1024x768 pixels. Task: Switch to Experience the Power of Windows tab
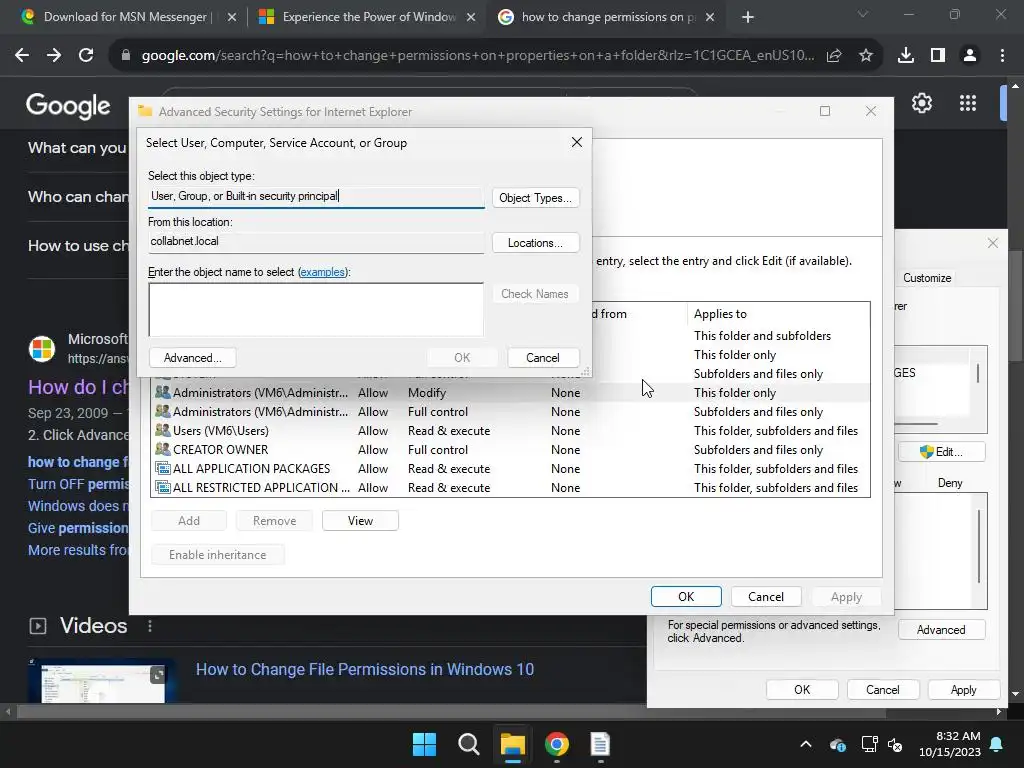pos(368,17)
